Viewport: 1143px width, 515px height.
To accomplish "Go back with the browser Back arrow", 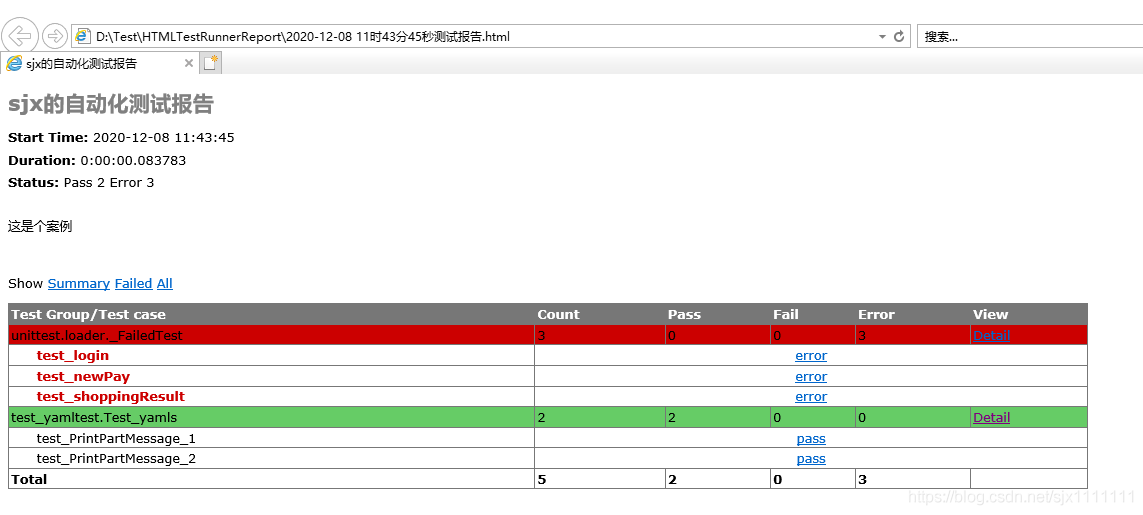I will (x=20, y=35).
